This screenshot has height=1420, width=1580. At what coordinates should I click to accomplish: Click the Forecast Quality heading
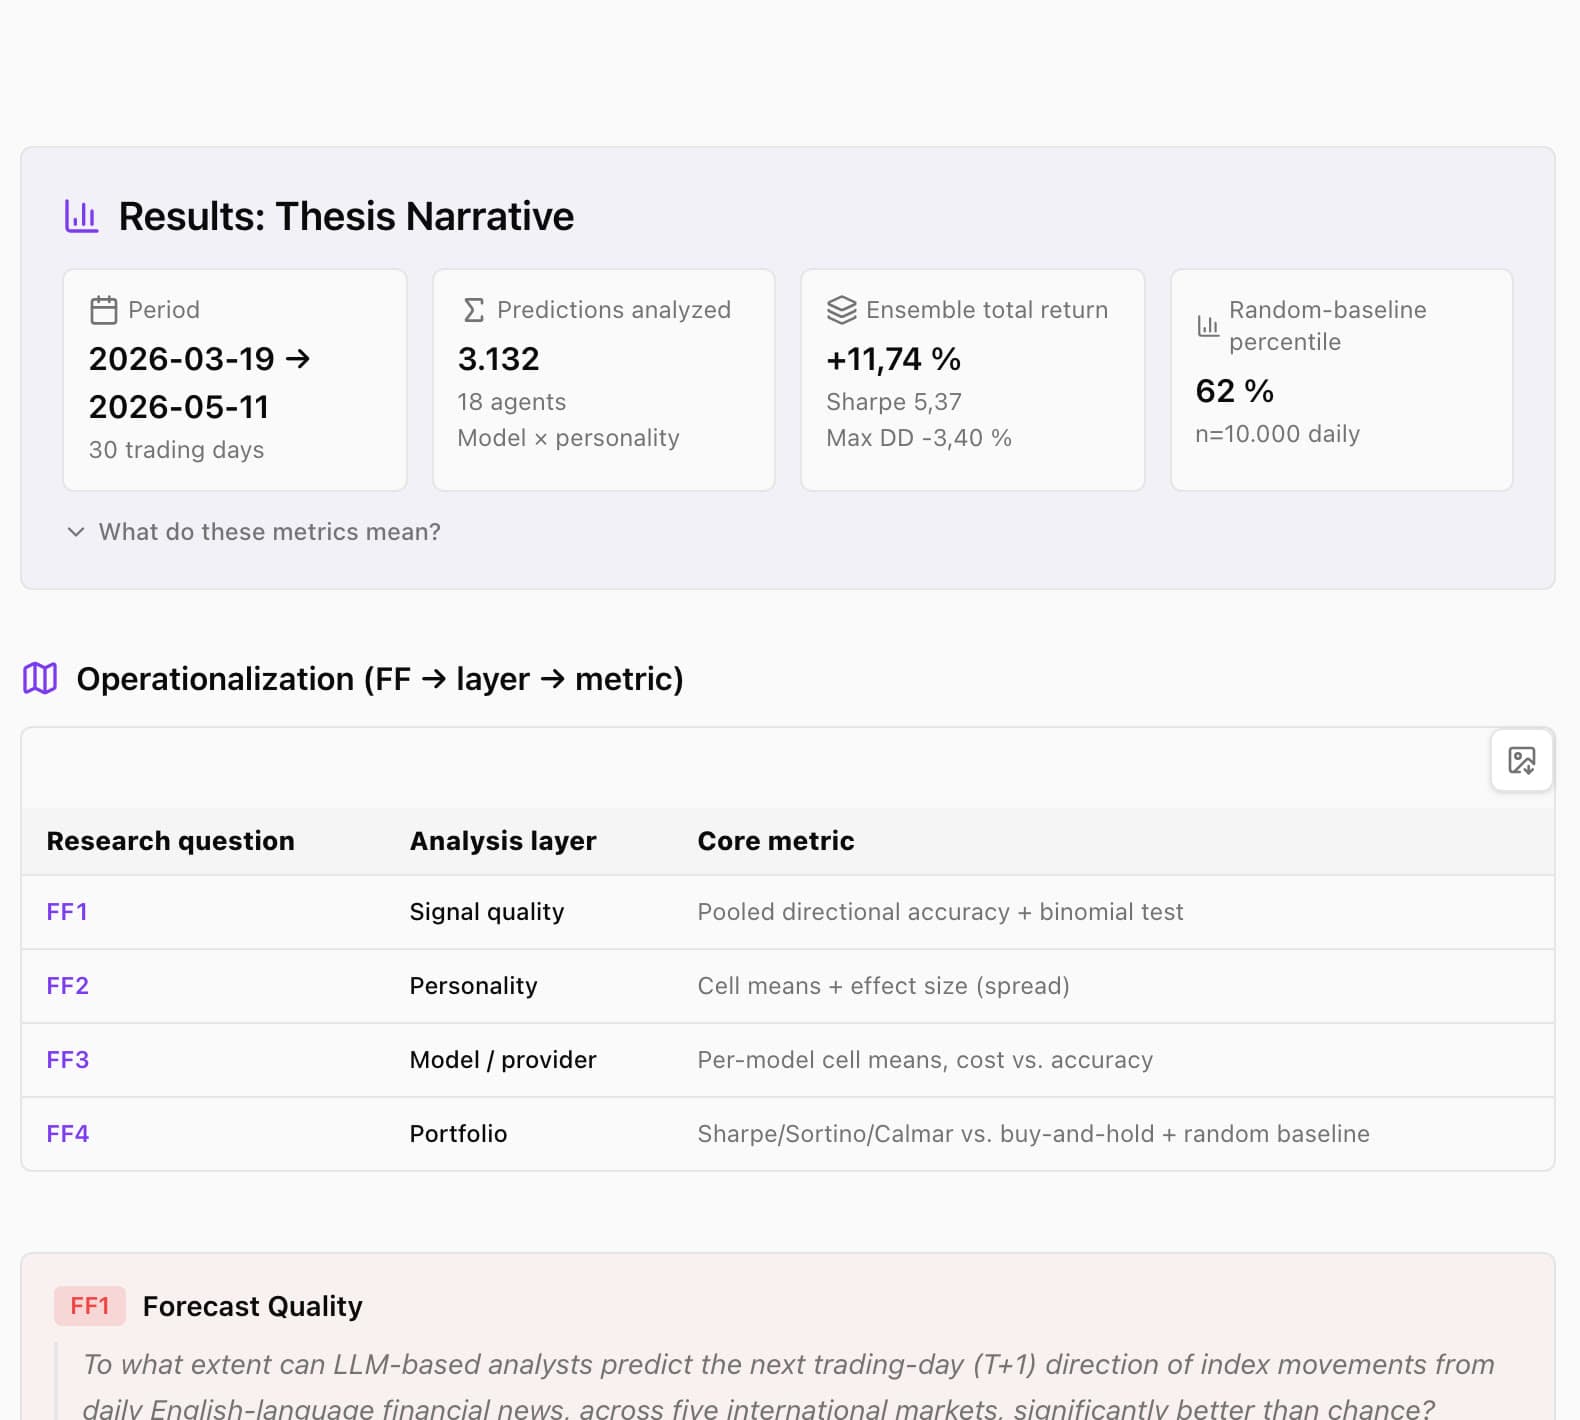tap(253, 1306)
